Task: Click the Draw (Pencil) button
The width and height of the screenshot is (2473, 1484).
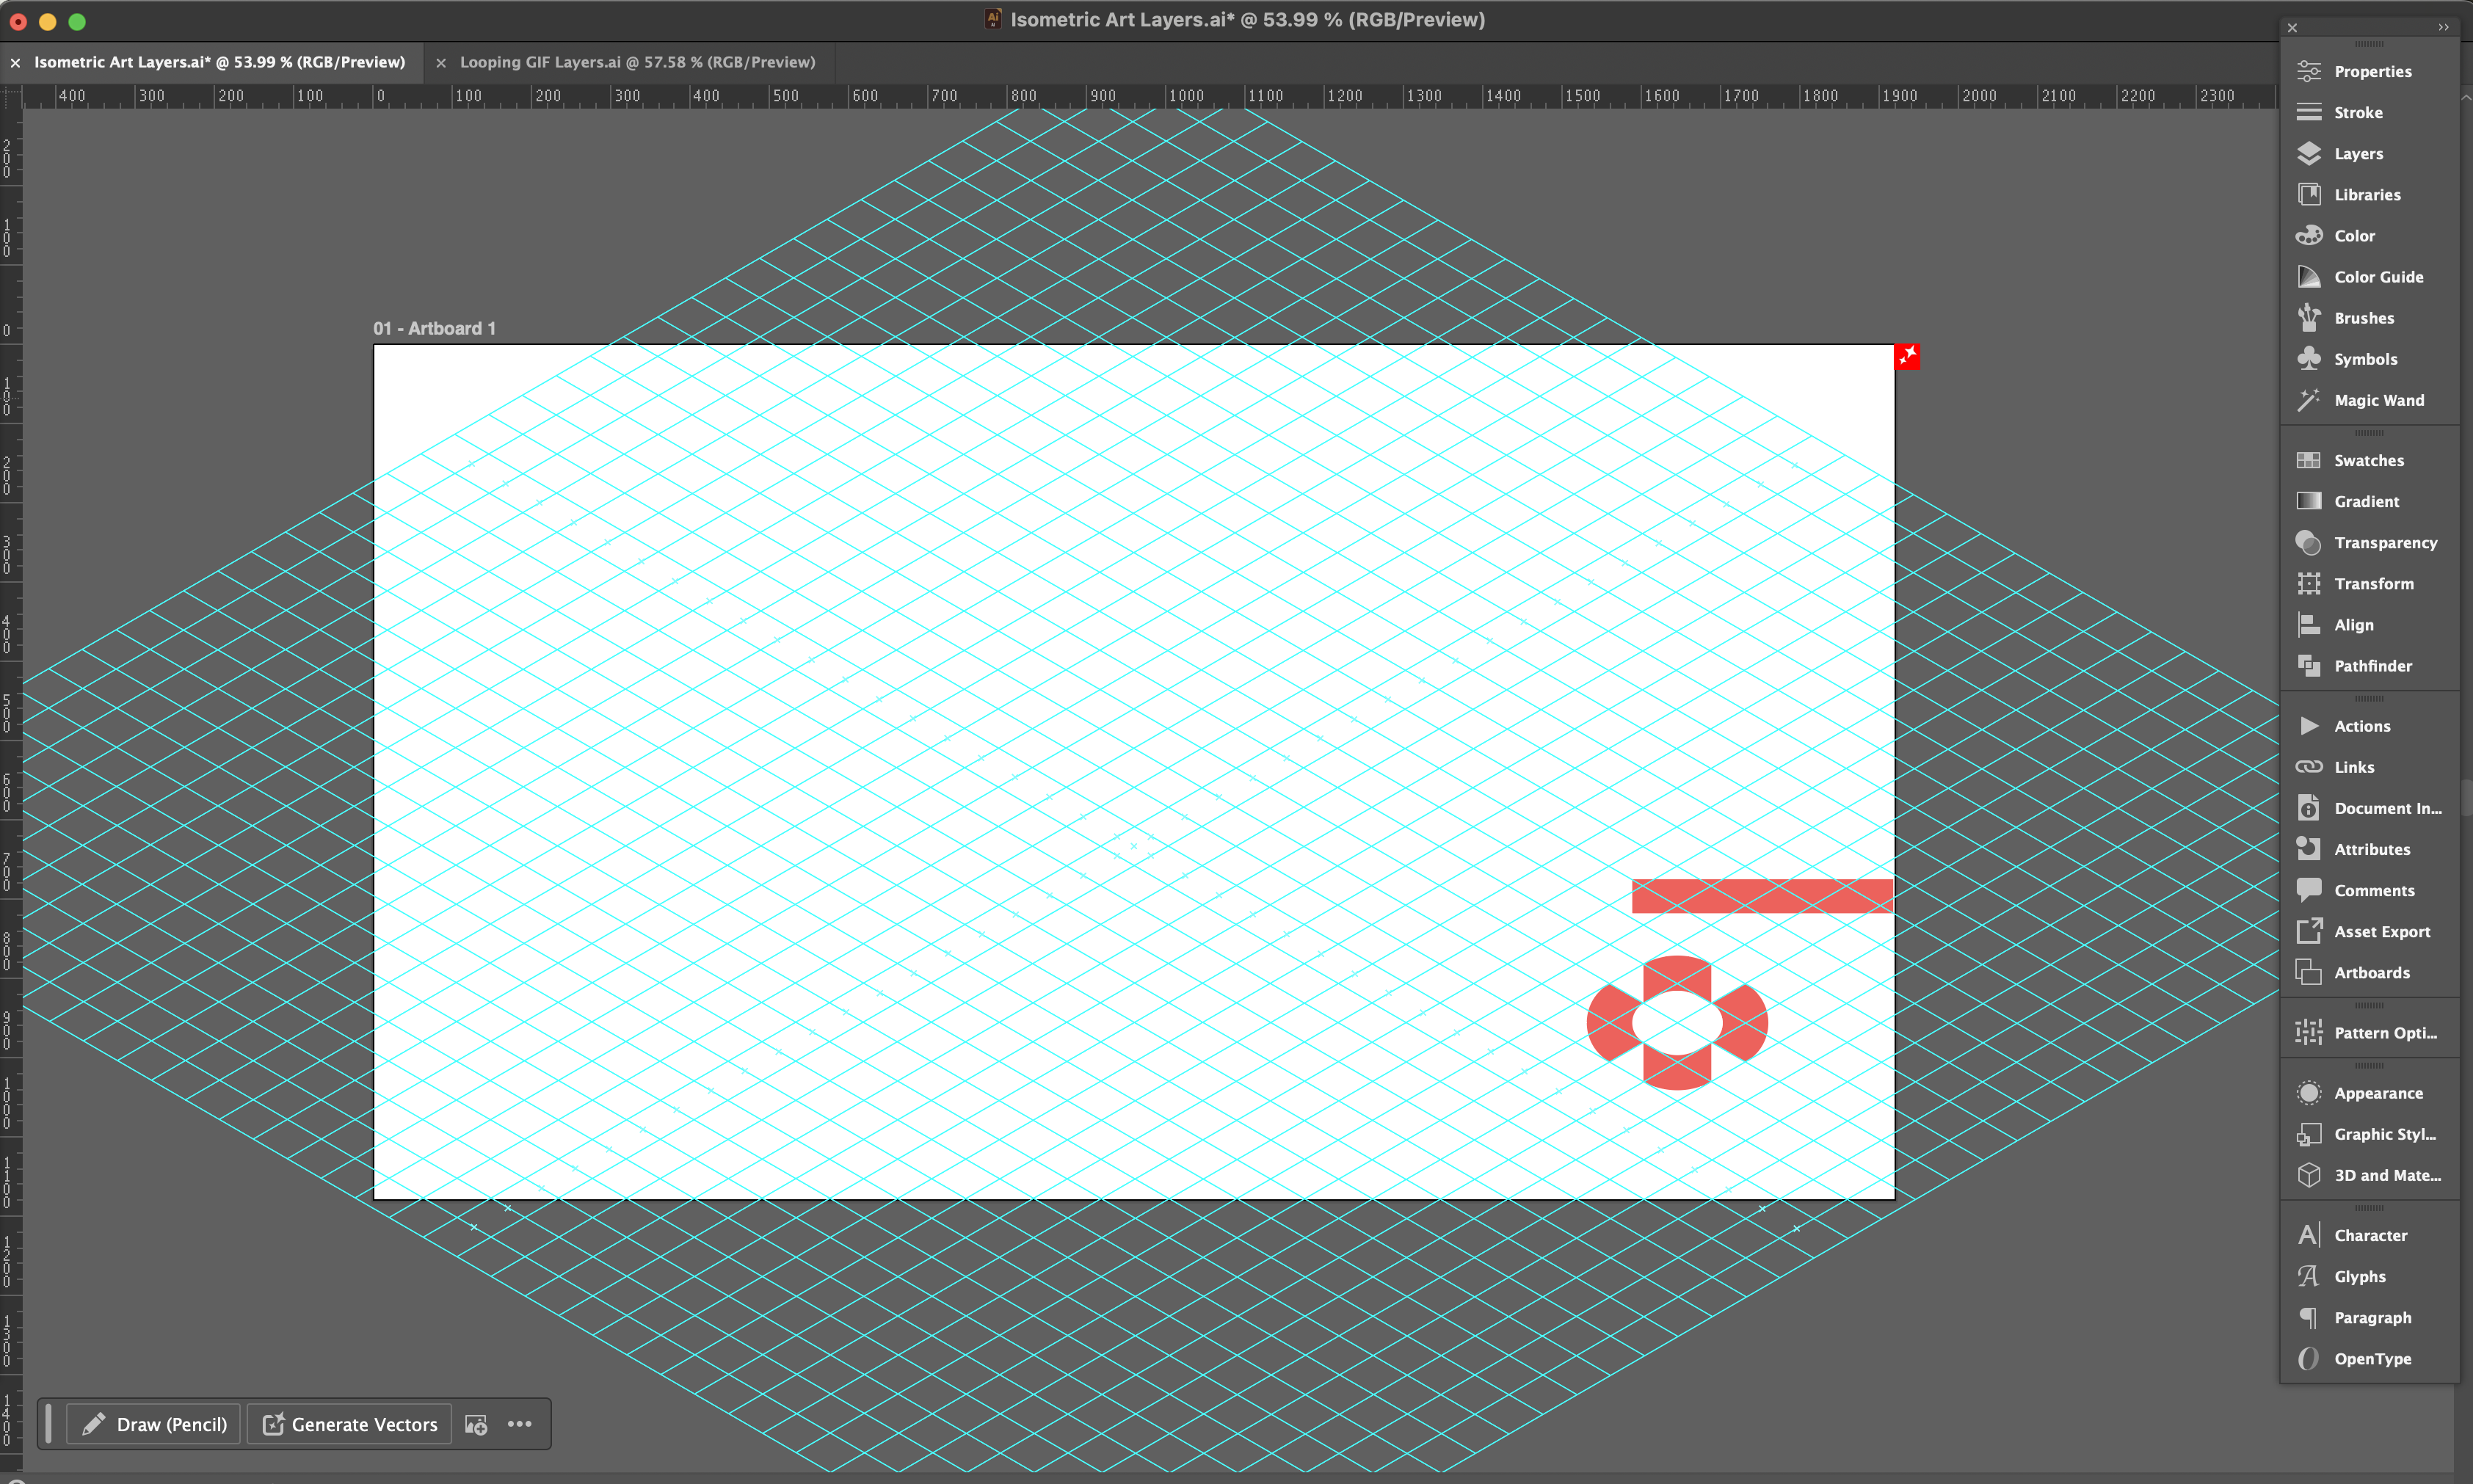Action: tap(154, 1424)
